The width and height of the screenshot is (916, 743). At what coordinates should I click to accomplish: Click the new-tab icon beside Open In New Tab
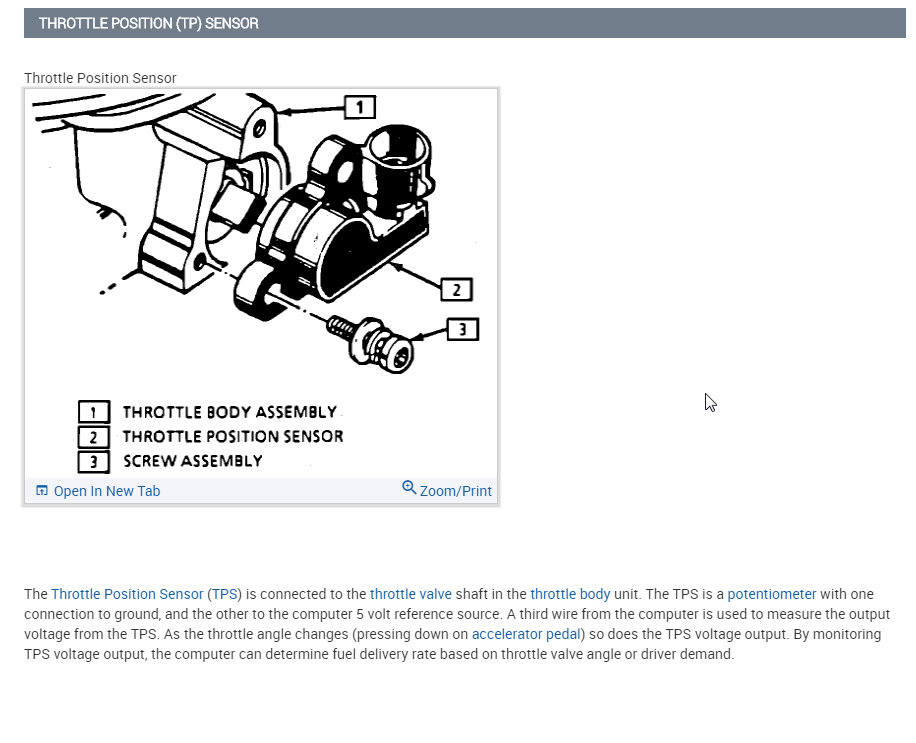click(x=41, y=491)
